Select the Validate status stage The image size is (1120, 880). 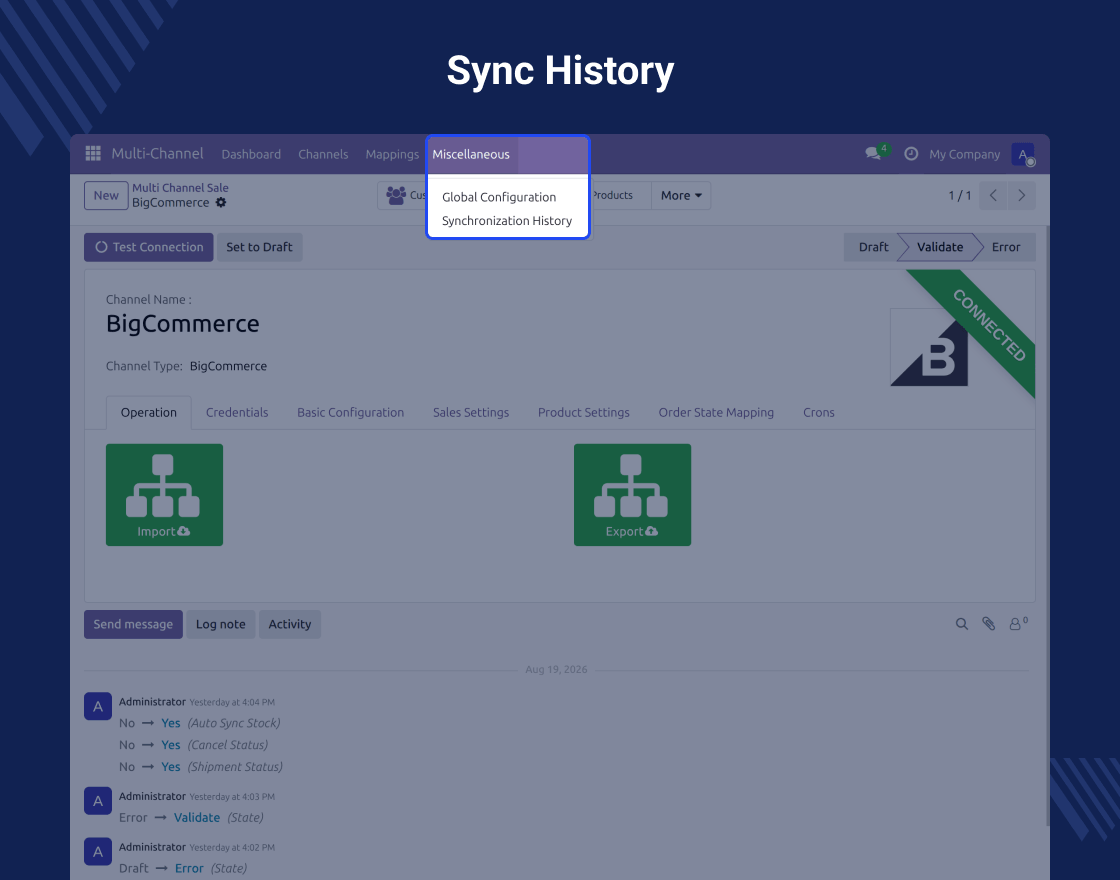click(x=940, y=247)
